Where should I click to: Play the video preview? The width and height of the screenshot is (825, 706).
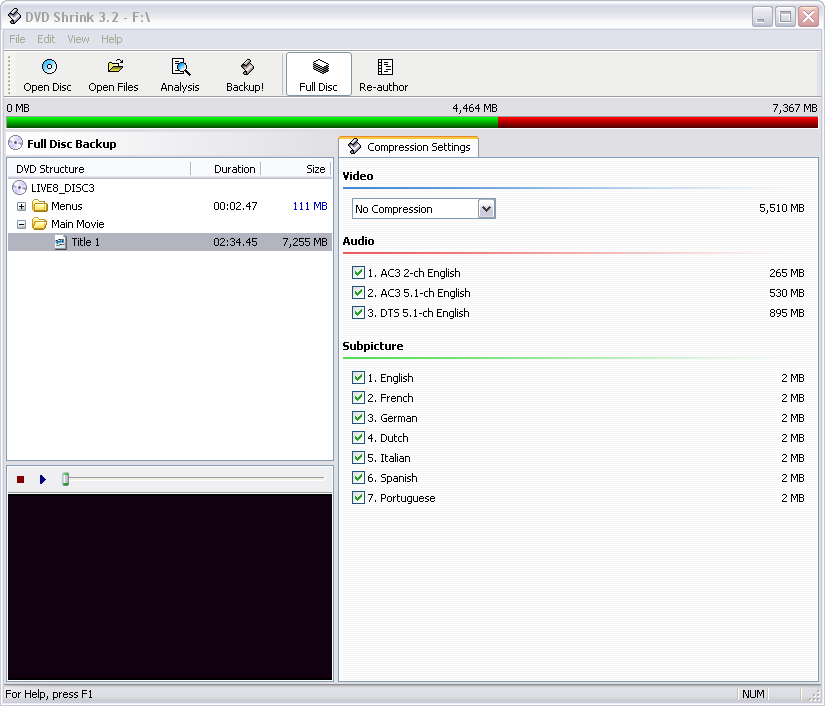(43, 479)
